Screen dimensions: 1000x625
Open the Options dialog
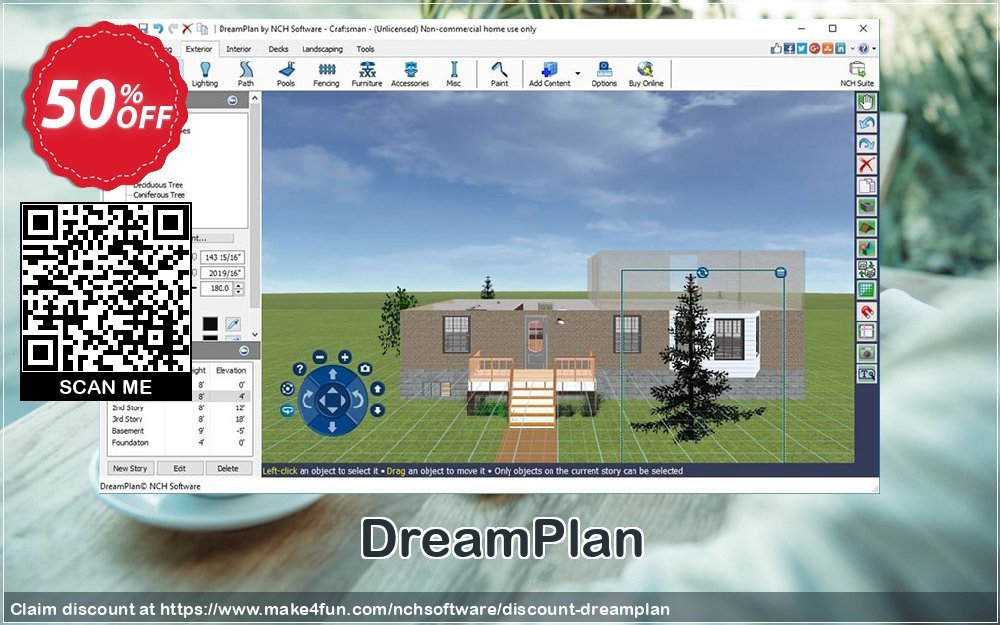604,74
